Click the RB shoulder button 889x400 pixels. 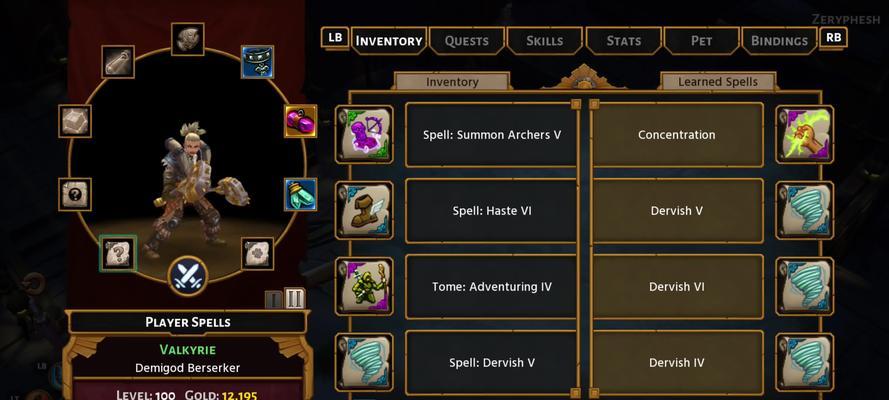tap(833, 38)
